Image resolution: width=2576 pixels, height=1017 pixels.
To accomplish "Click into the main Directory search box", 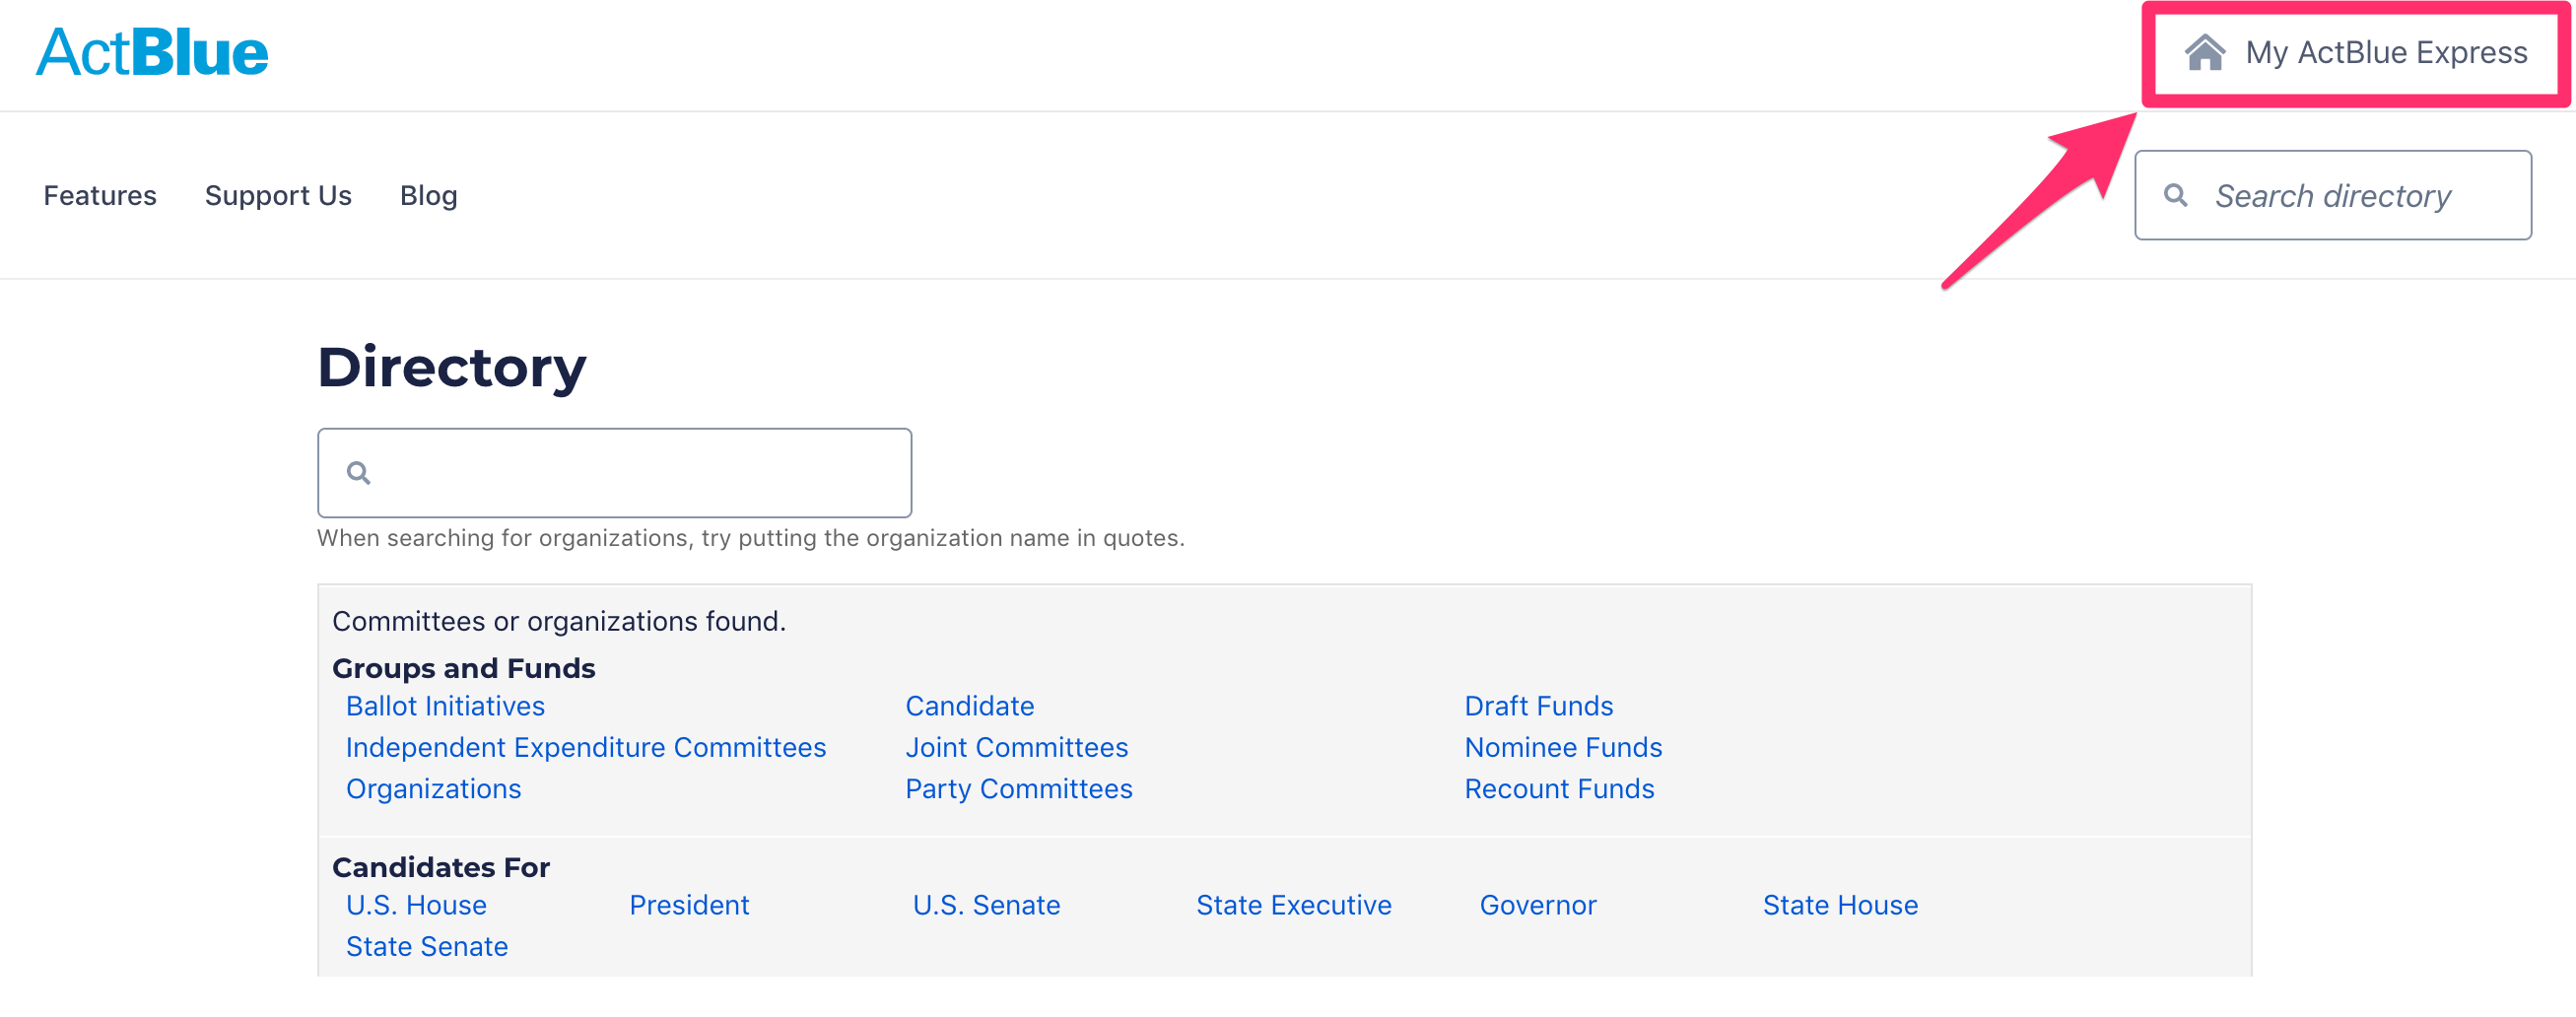I will click(614, 472).
